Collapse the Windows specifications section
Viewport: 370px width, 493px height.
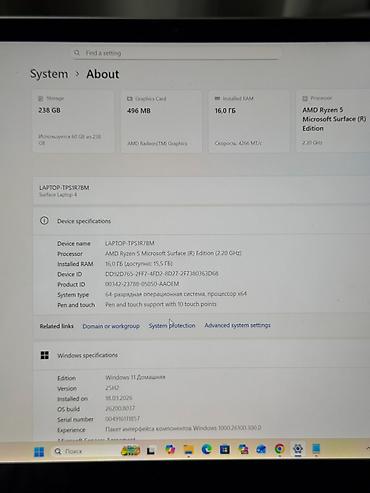coord(201,355)
